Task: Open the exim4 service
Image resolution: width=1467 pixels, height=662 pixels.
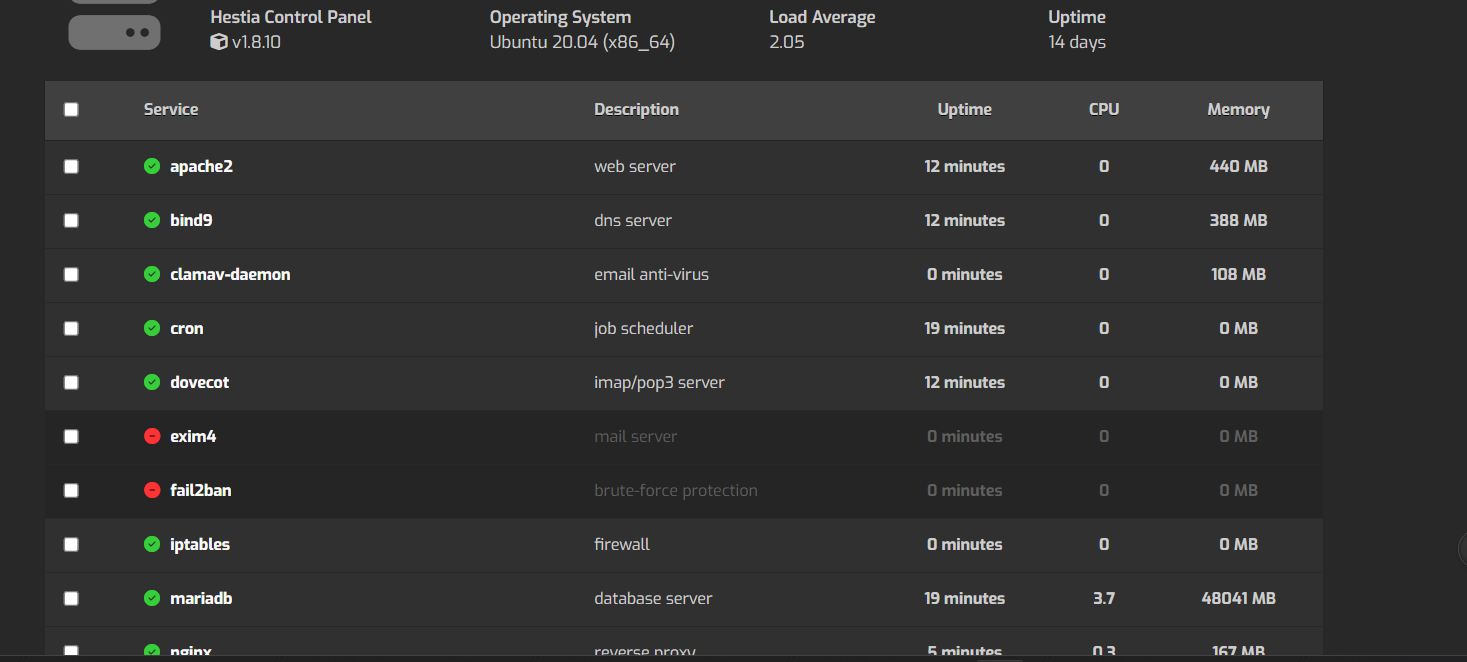Action: coord(193,436)
